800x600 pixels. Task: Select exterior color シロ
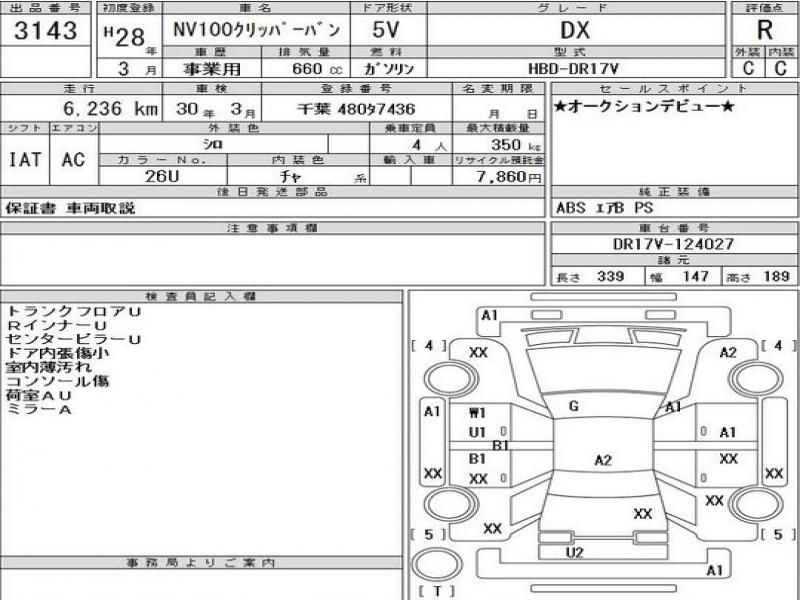pyautogui.click(x=212, y=144)
